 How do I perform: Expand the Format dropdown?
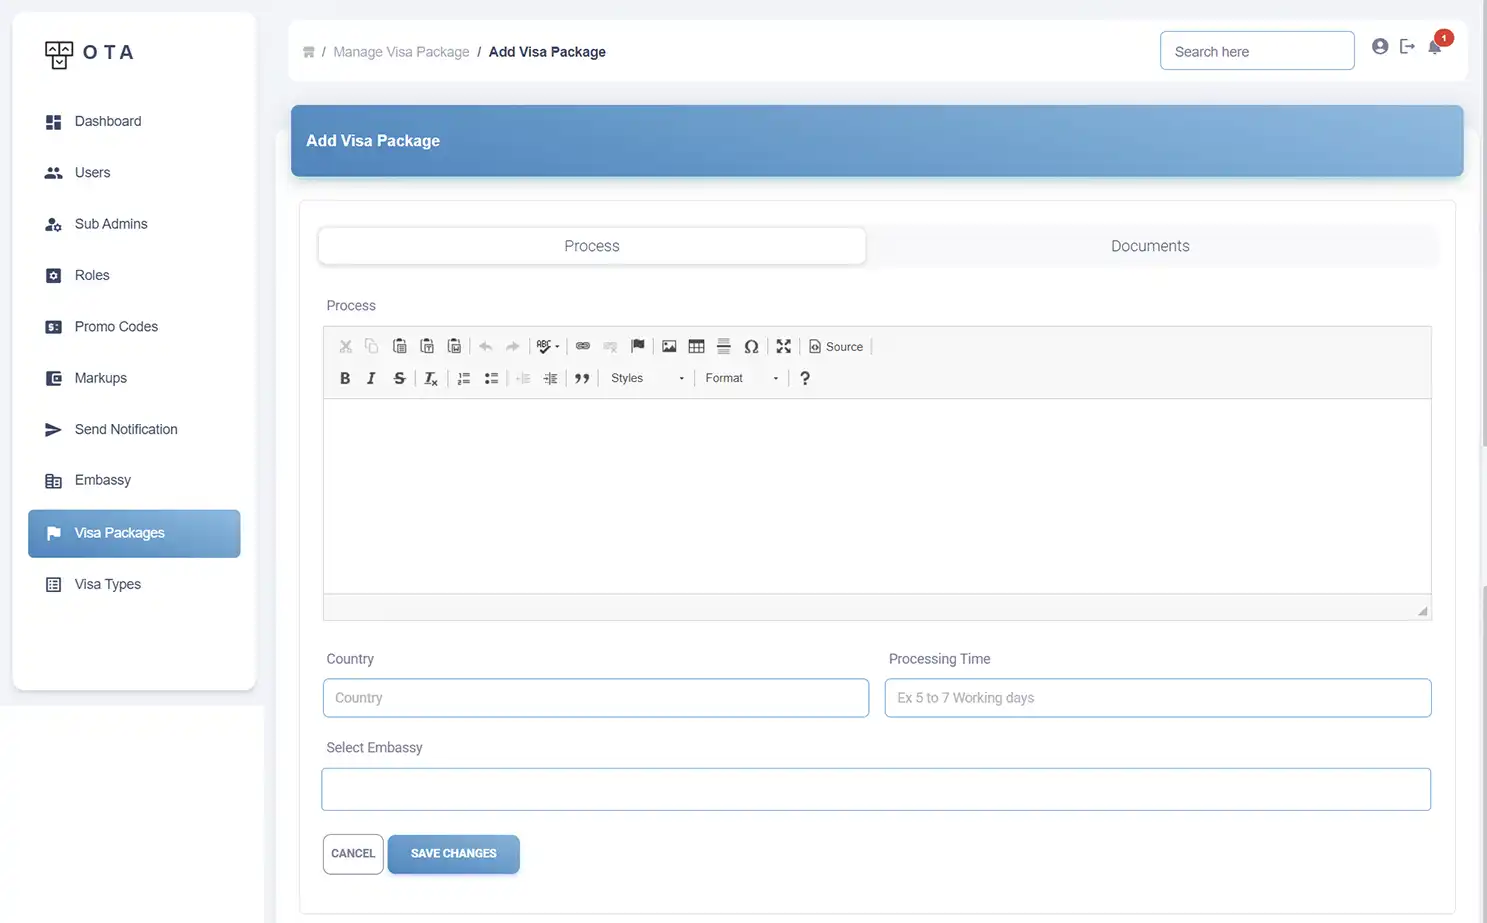pyautogui.click(x=741, y=378)
